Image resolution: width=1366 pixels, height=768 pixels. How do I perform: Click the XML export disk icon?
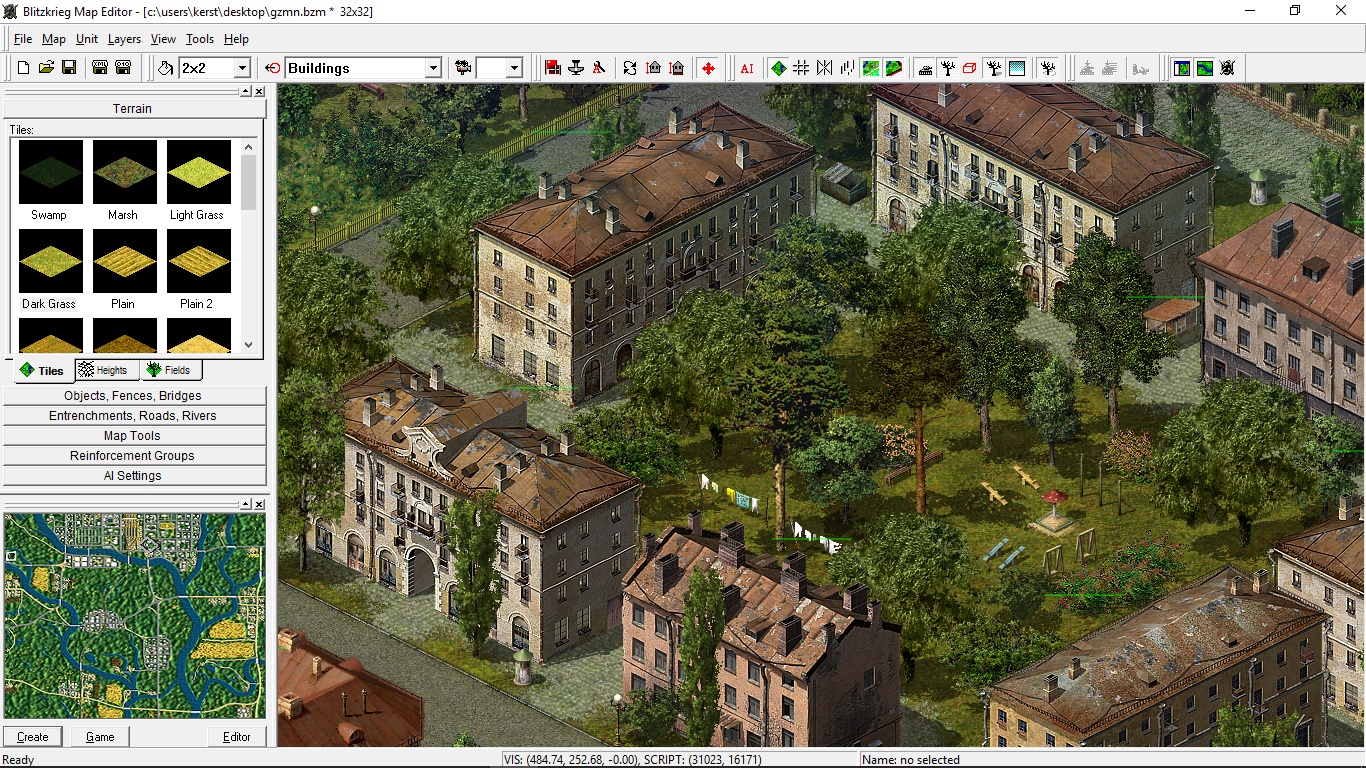pos(100,68)
